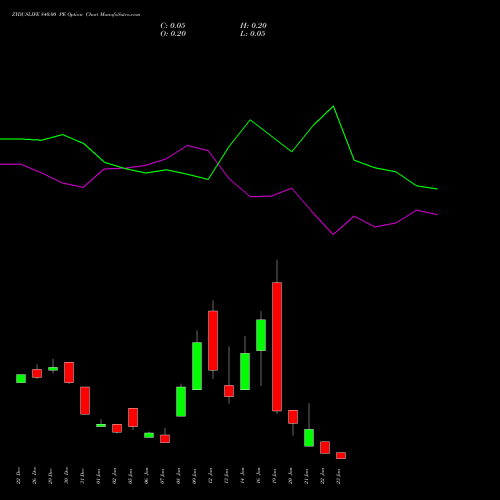Click the red candlestick for 20 Jan
500x500 pixels.
(x=293, y=417)
